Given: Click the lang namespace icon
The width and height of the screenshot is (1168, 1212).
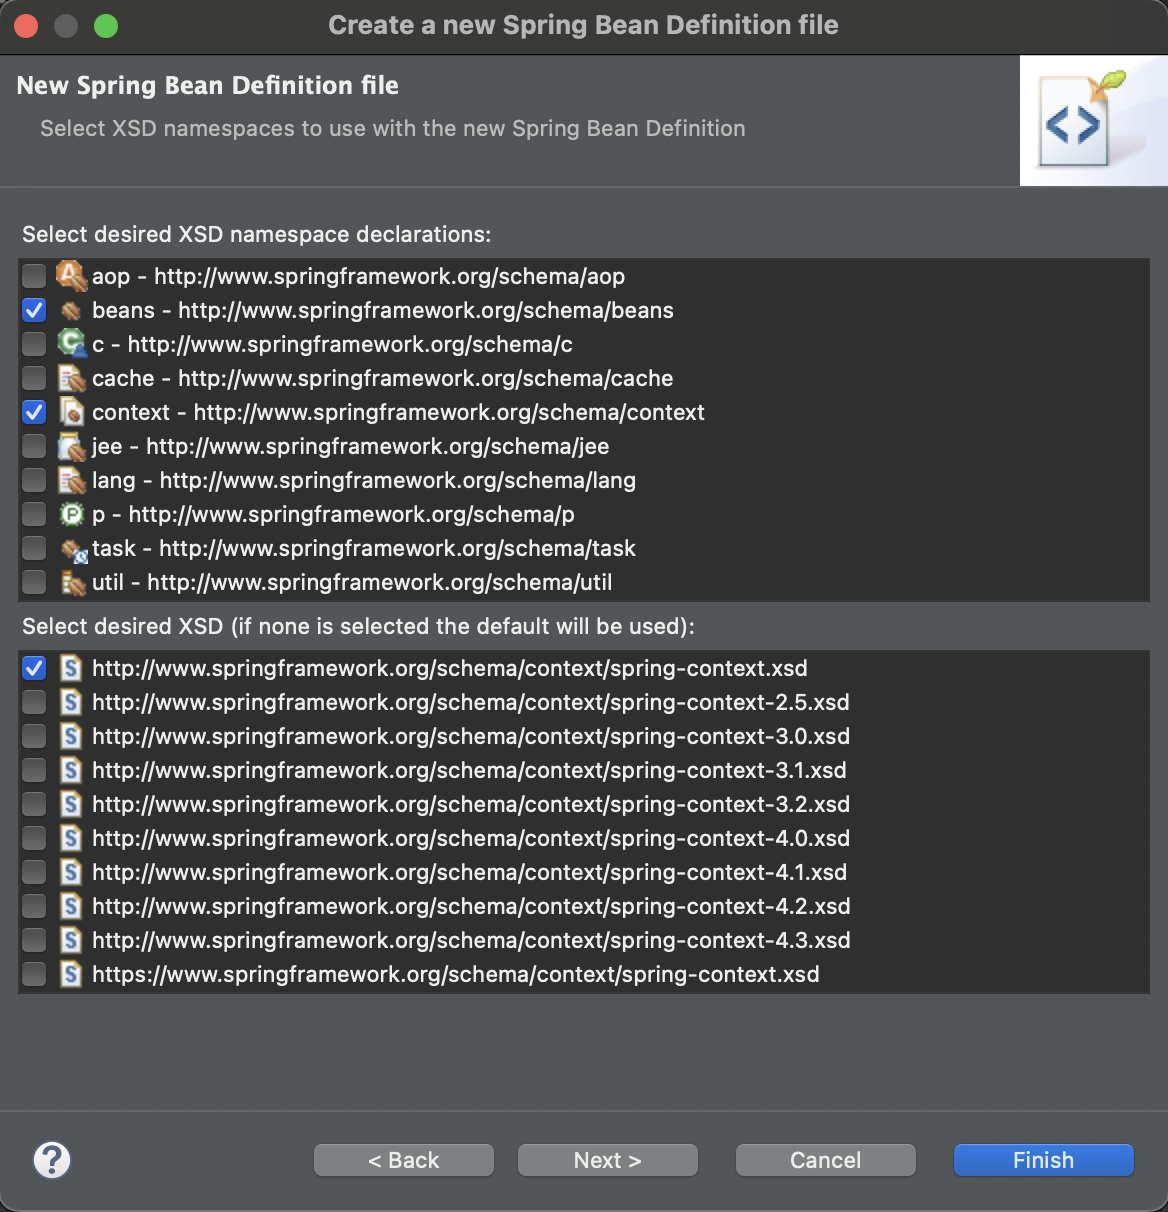Looking at the screenshot, I should [71, 480].
